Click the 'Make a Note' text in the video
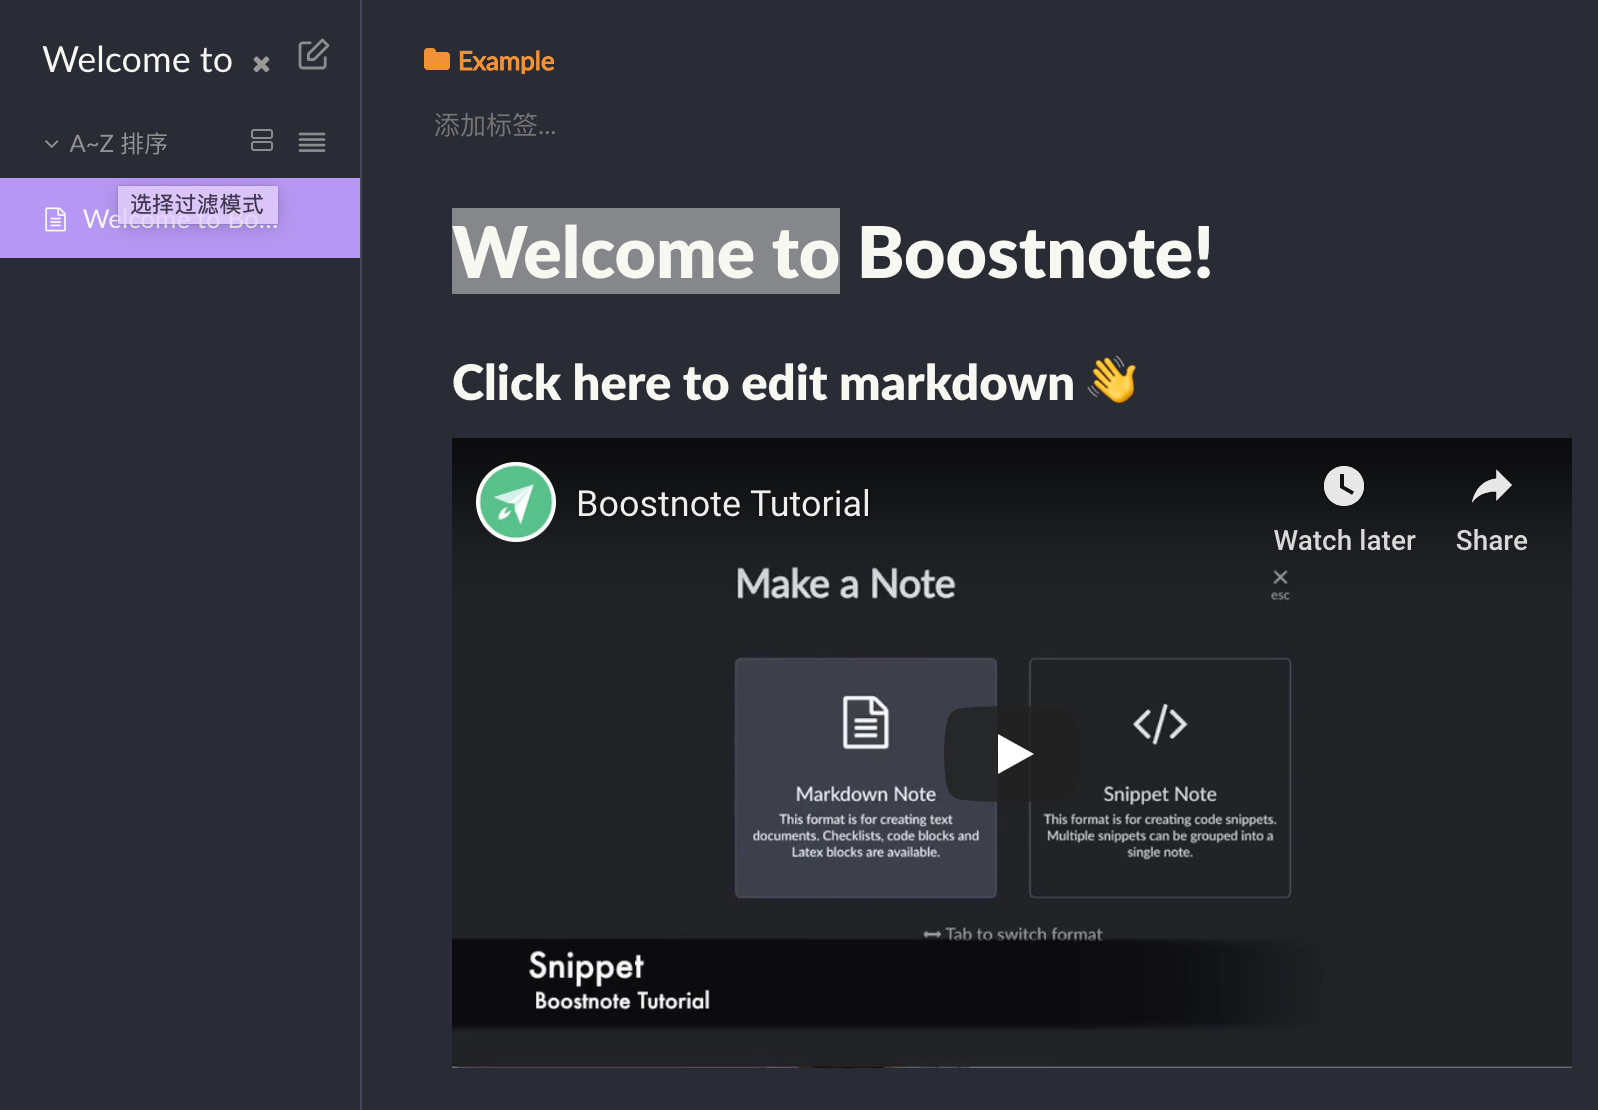Screen dimensions: 1598x1110 tap(845, 584)
